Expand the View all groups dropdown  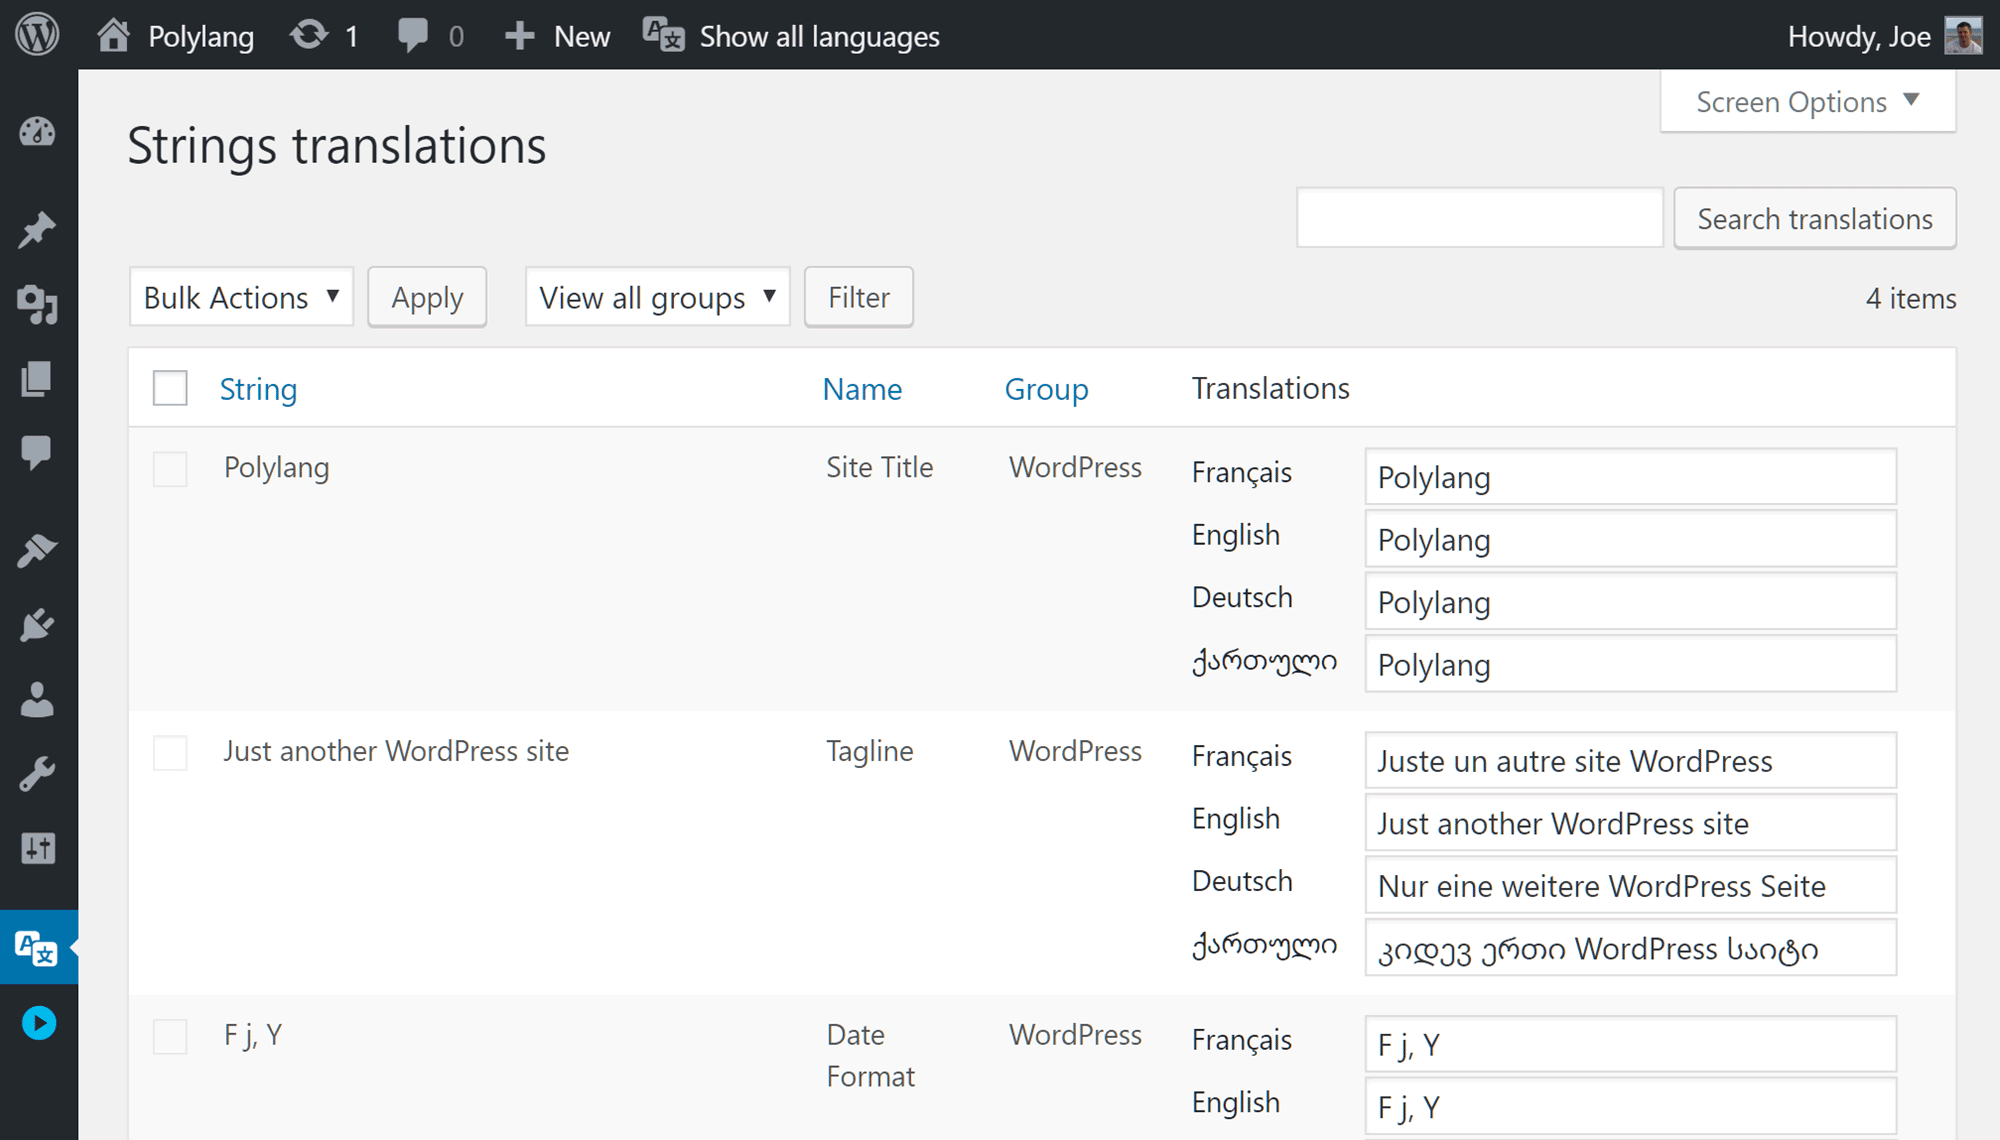point(658,297)
